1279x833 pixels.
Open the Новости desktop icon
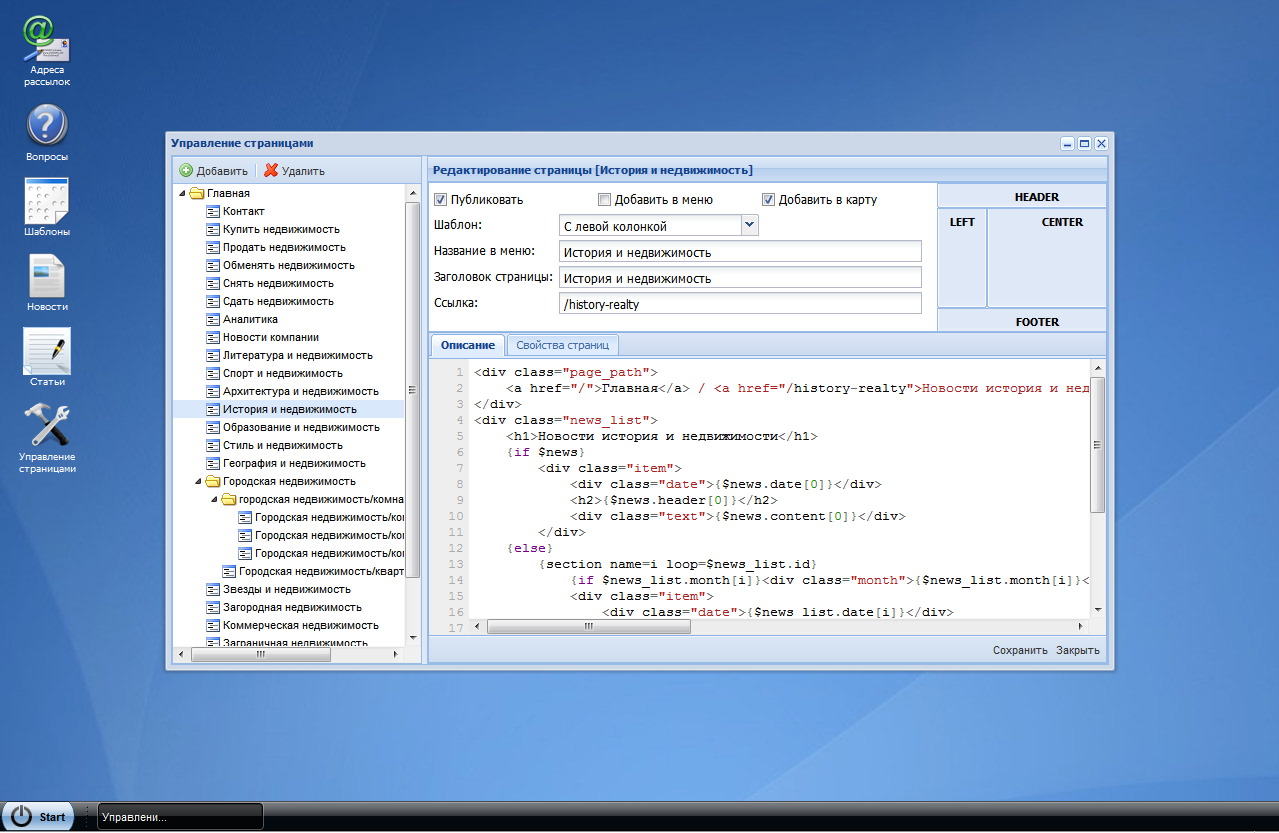(x=46, y=276)
